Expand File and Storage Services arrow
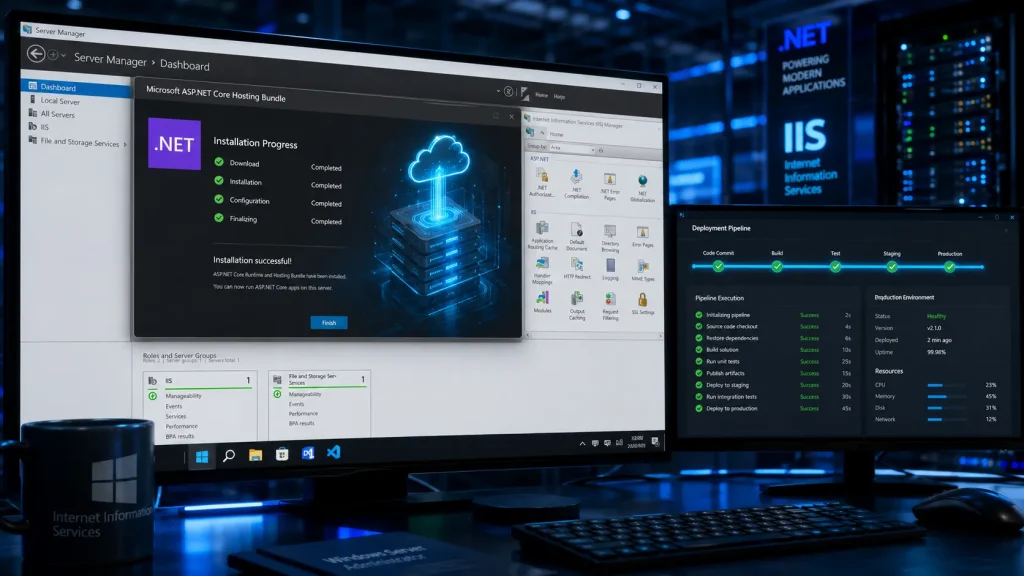This screenshot has width=1024, height=576. click(125, 144)
